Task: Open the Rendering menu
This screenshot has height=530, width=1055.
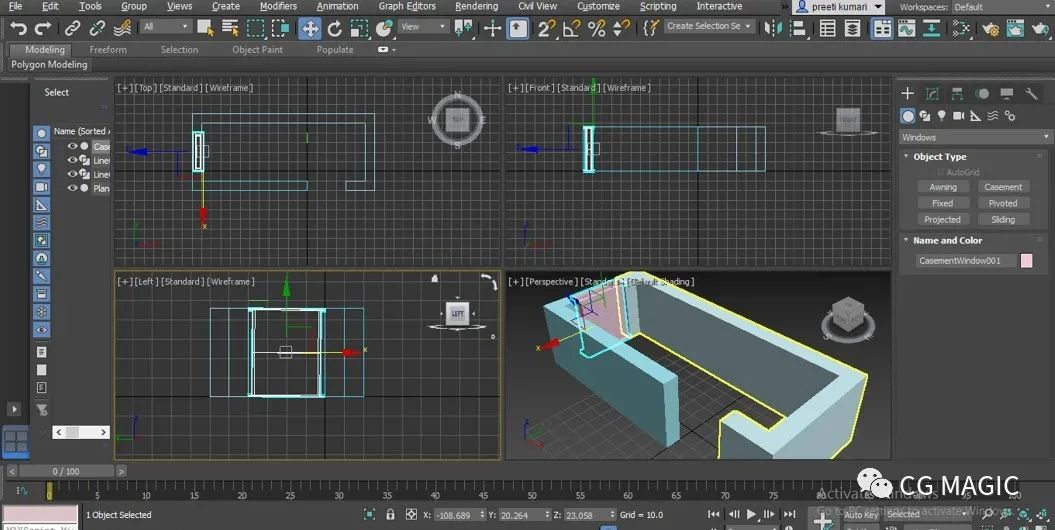Action: click(x=476, y=6)
